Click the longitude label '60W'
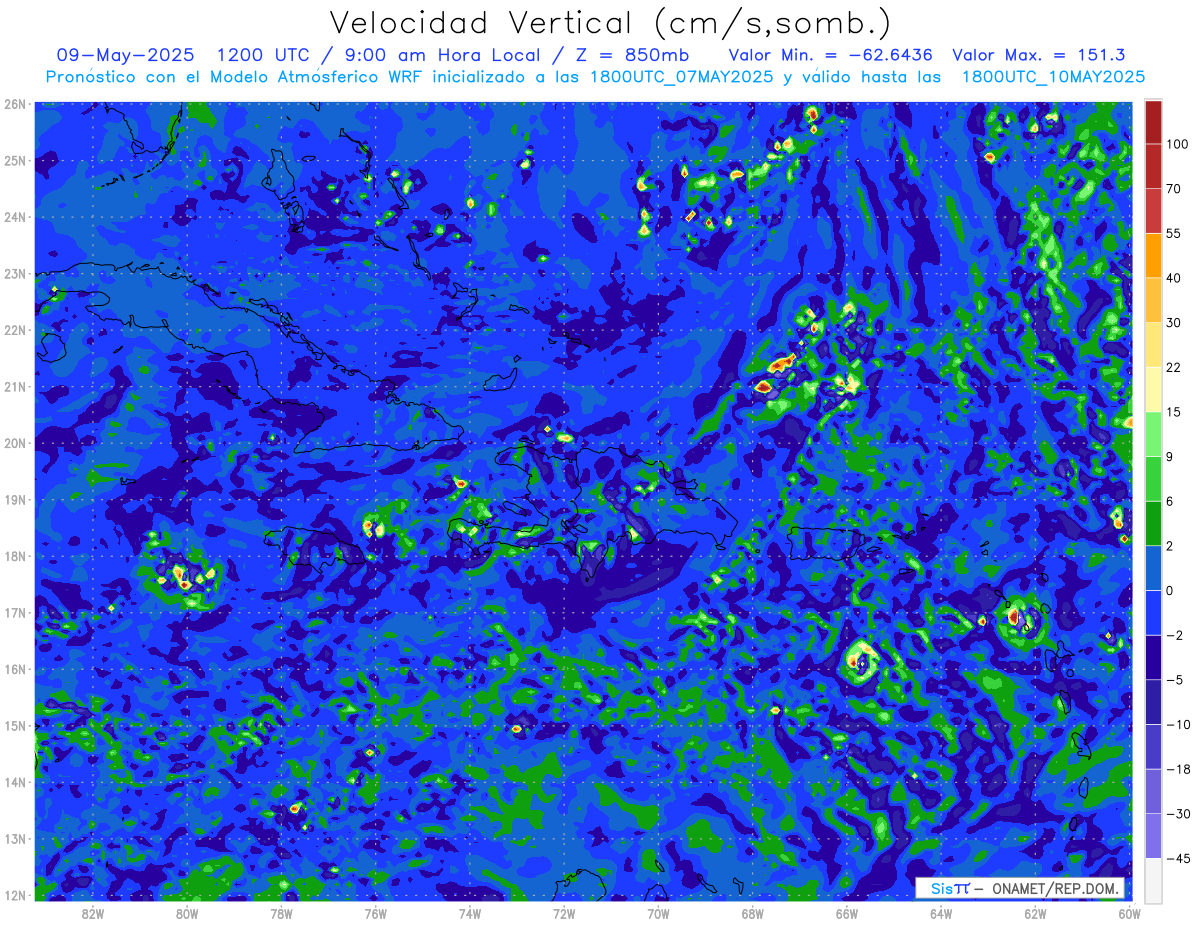 [1130, 913]
